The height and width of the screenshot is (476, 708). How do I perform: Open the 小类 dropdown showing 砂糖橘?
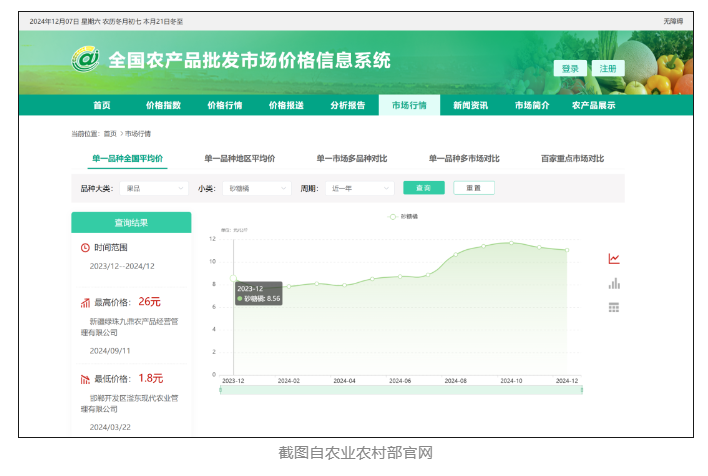click(256, 188)
